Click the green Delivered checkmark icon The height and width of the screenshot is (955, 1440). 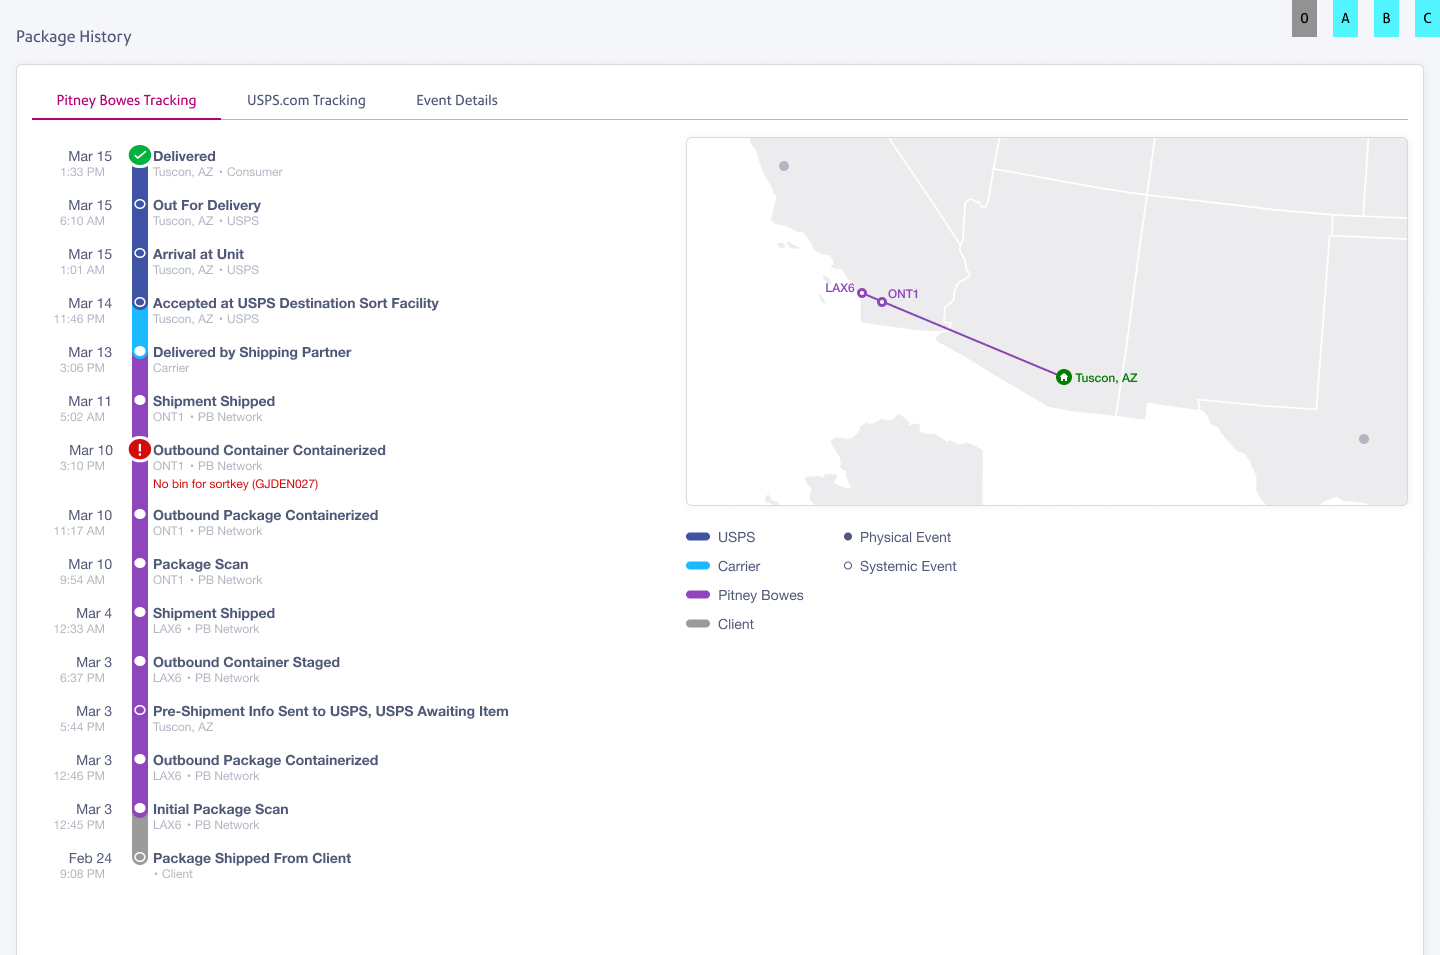tap(140, 155)
